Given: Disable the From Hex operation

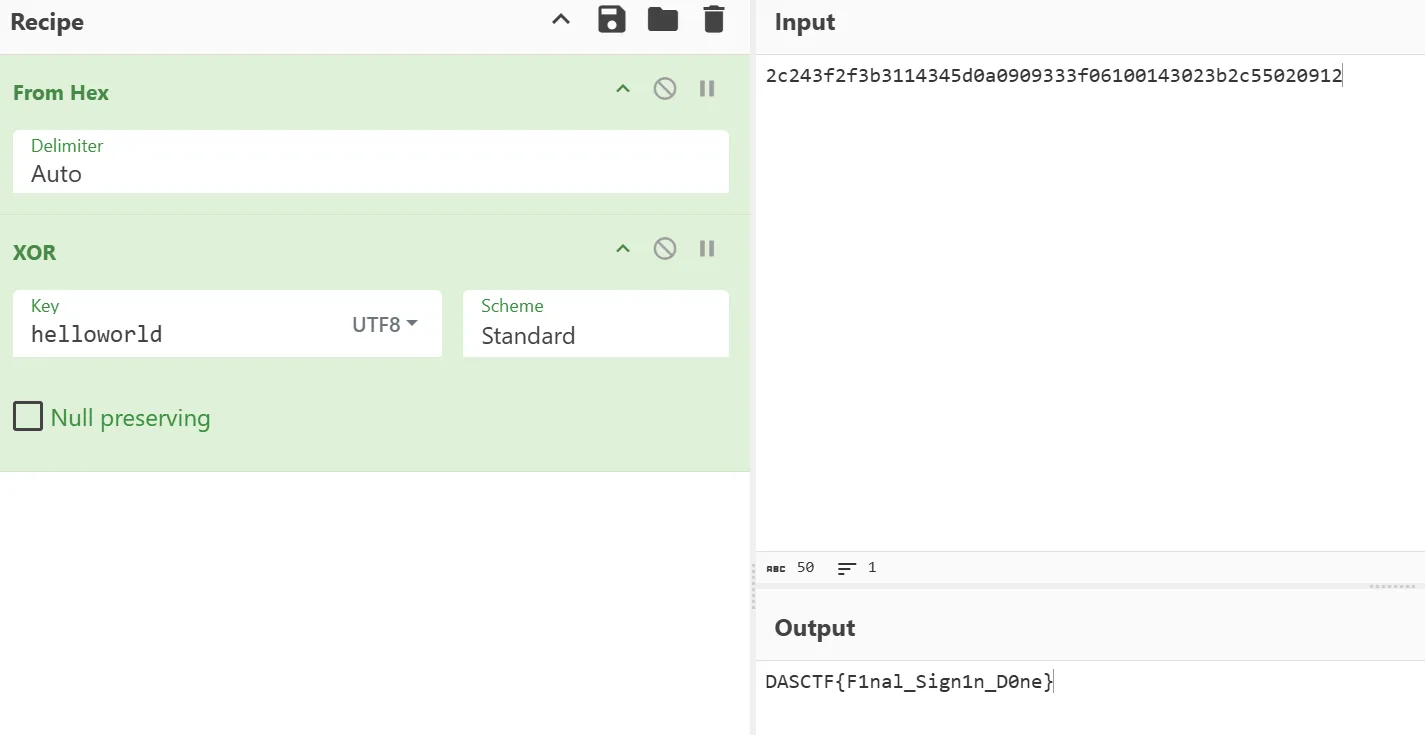Looking at the screenshot, I should tap(665, 89).
